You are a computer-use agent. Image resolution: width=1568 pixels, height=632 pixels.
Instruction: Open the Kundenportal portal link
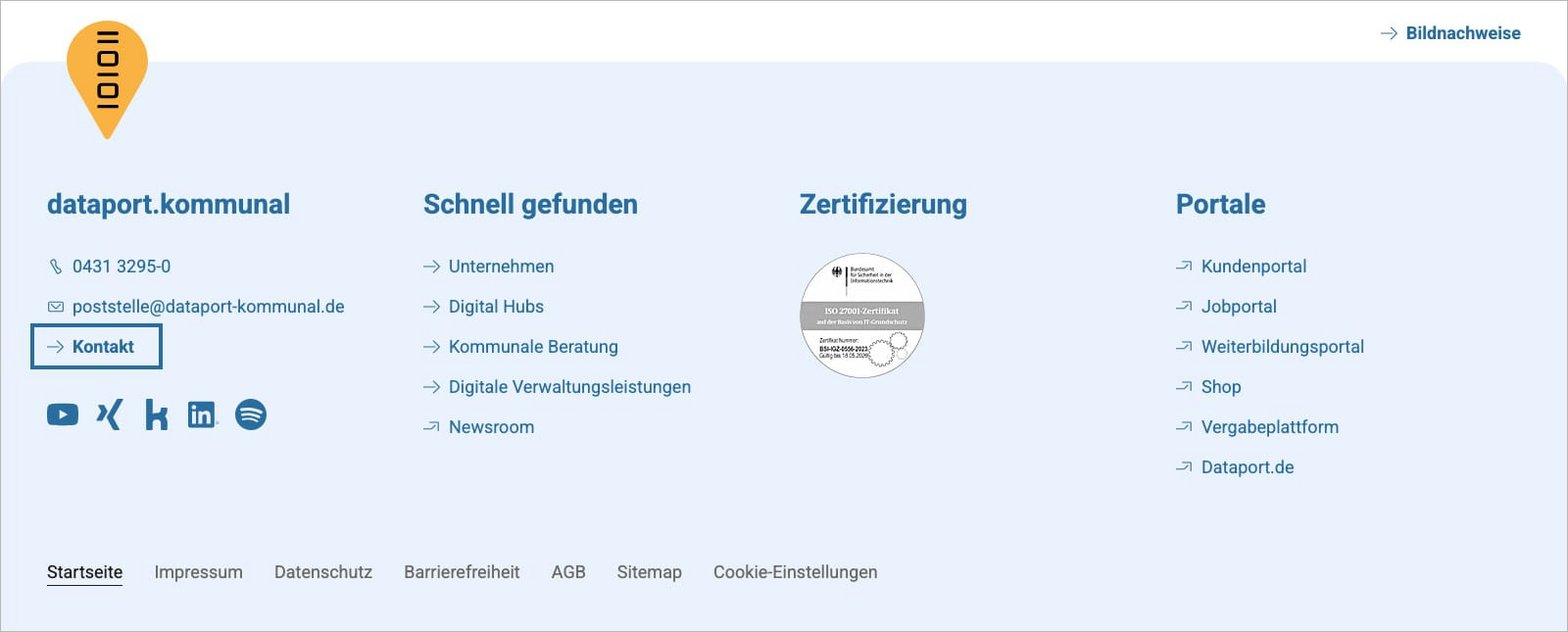point(1253,267)
